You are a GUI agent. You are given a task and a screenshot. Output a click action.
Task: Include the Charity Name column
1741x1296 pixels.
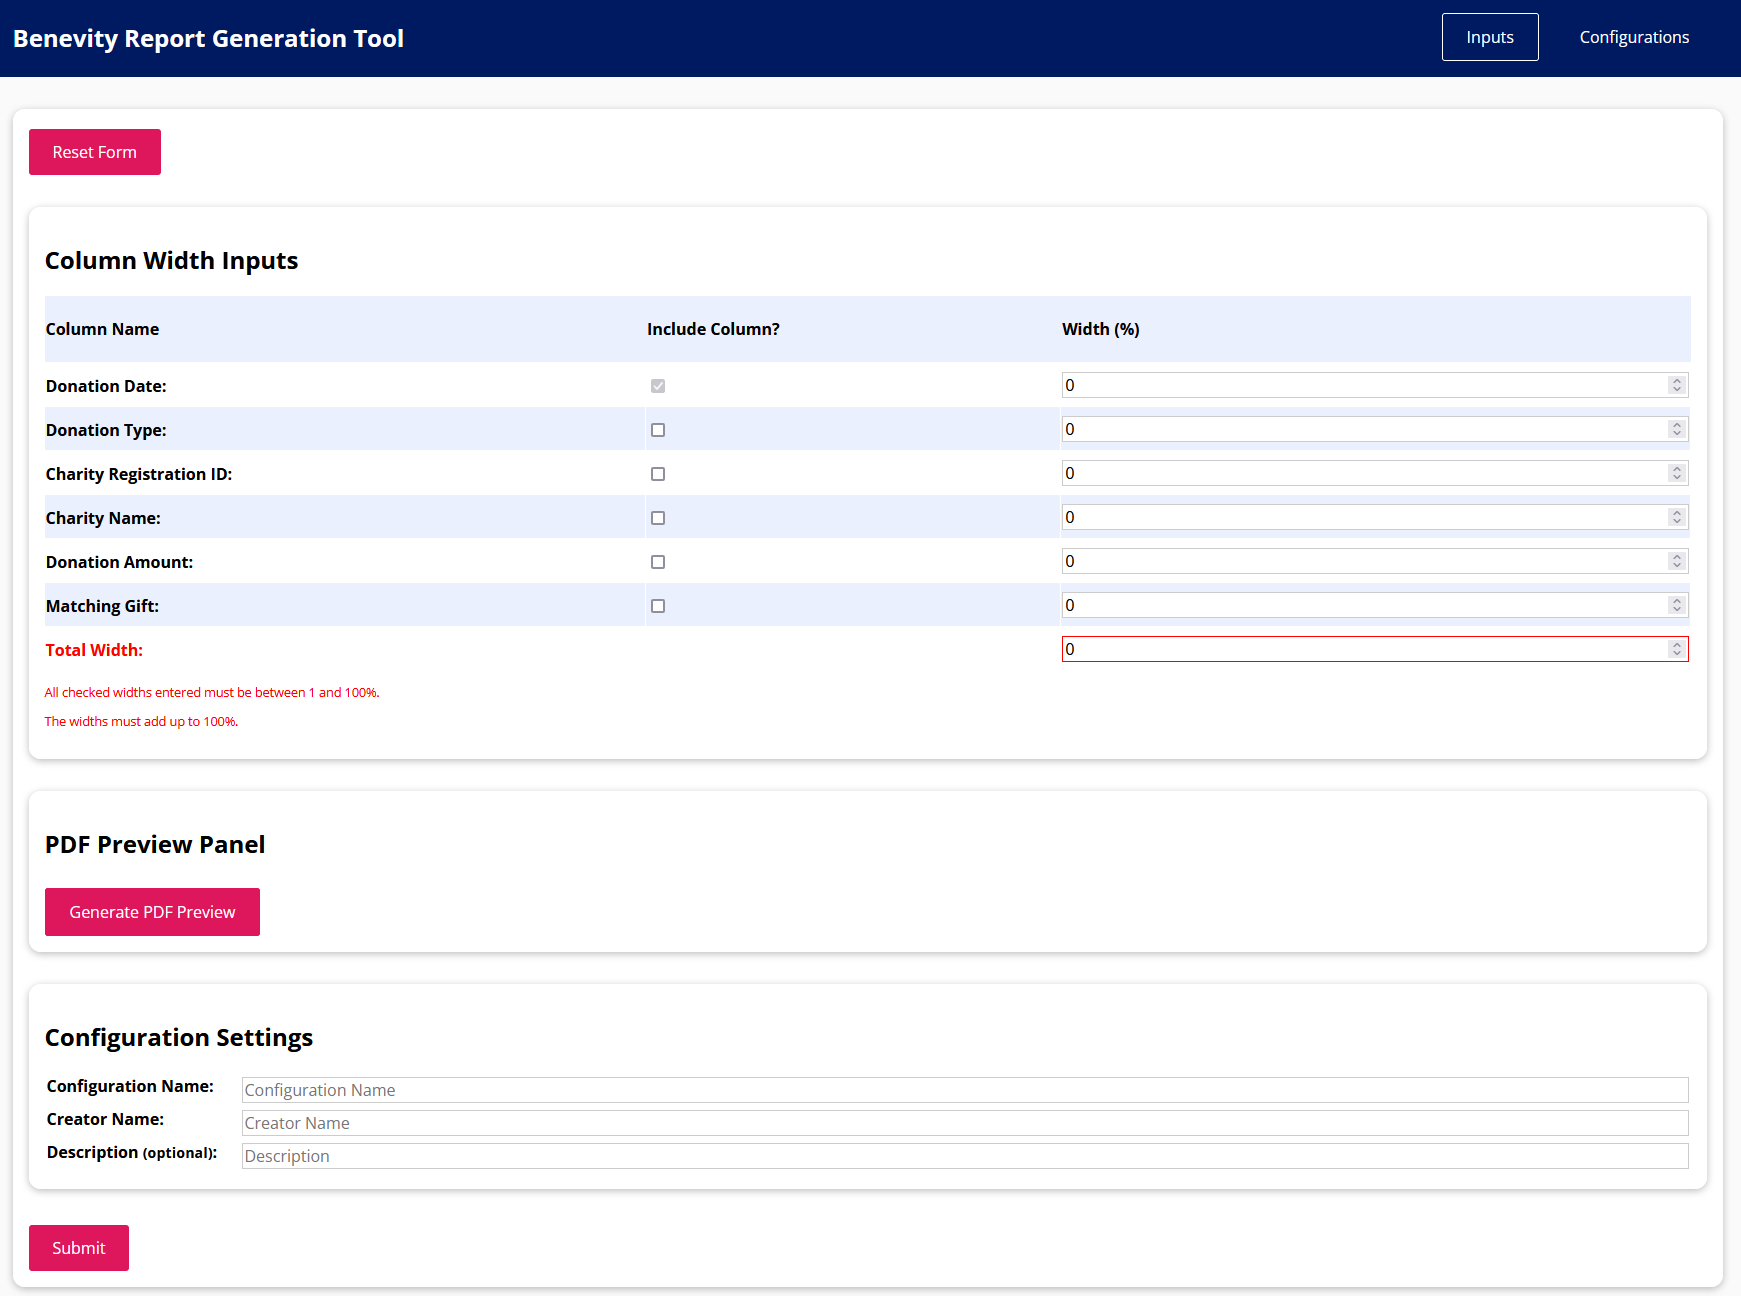(x=658, y=518)
